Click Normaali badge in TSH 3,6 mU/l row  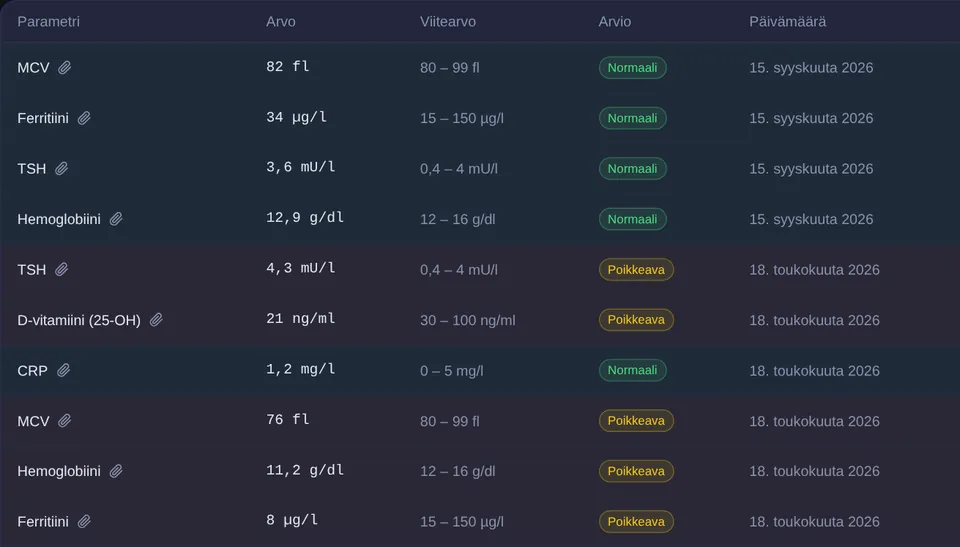click(x=632, y=168)
